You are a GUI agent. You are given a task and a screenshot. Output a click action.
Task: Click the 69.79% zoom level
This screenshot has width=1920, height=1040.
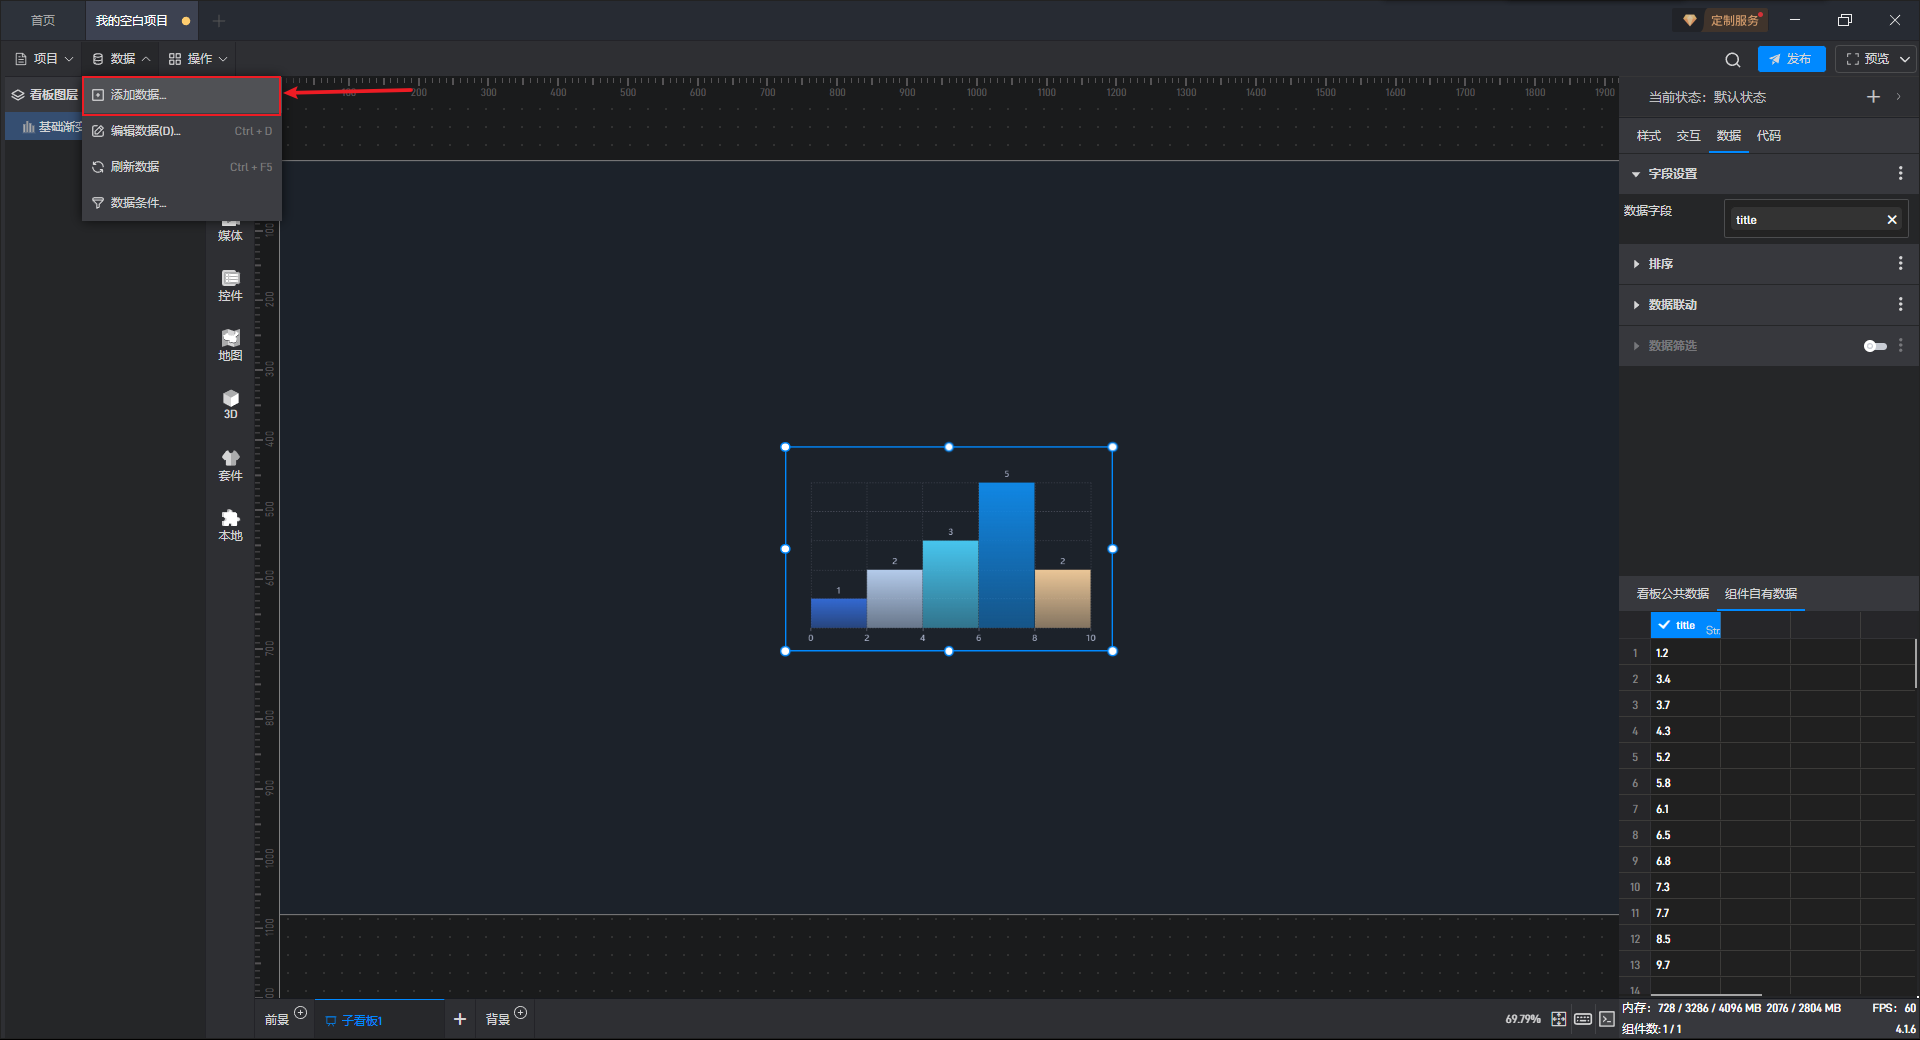point(1523,1019)
